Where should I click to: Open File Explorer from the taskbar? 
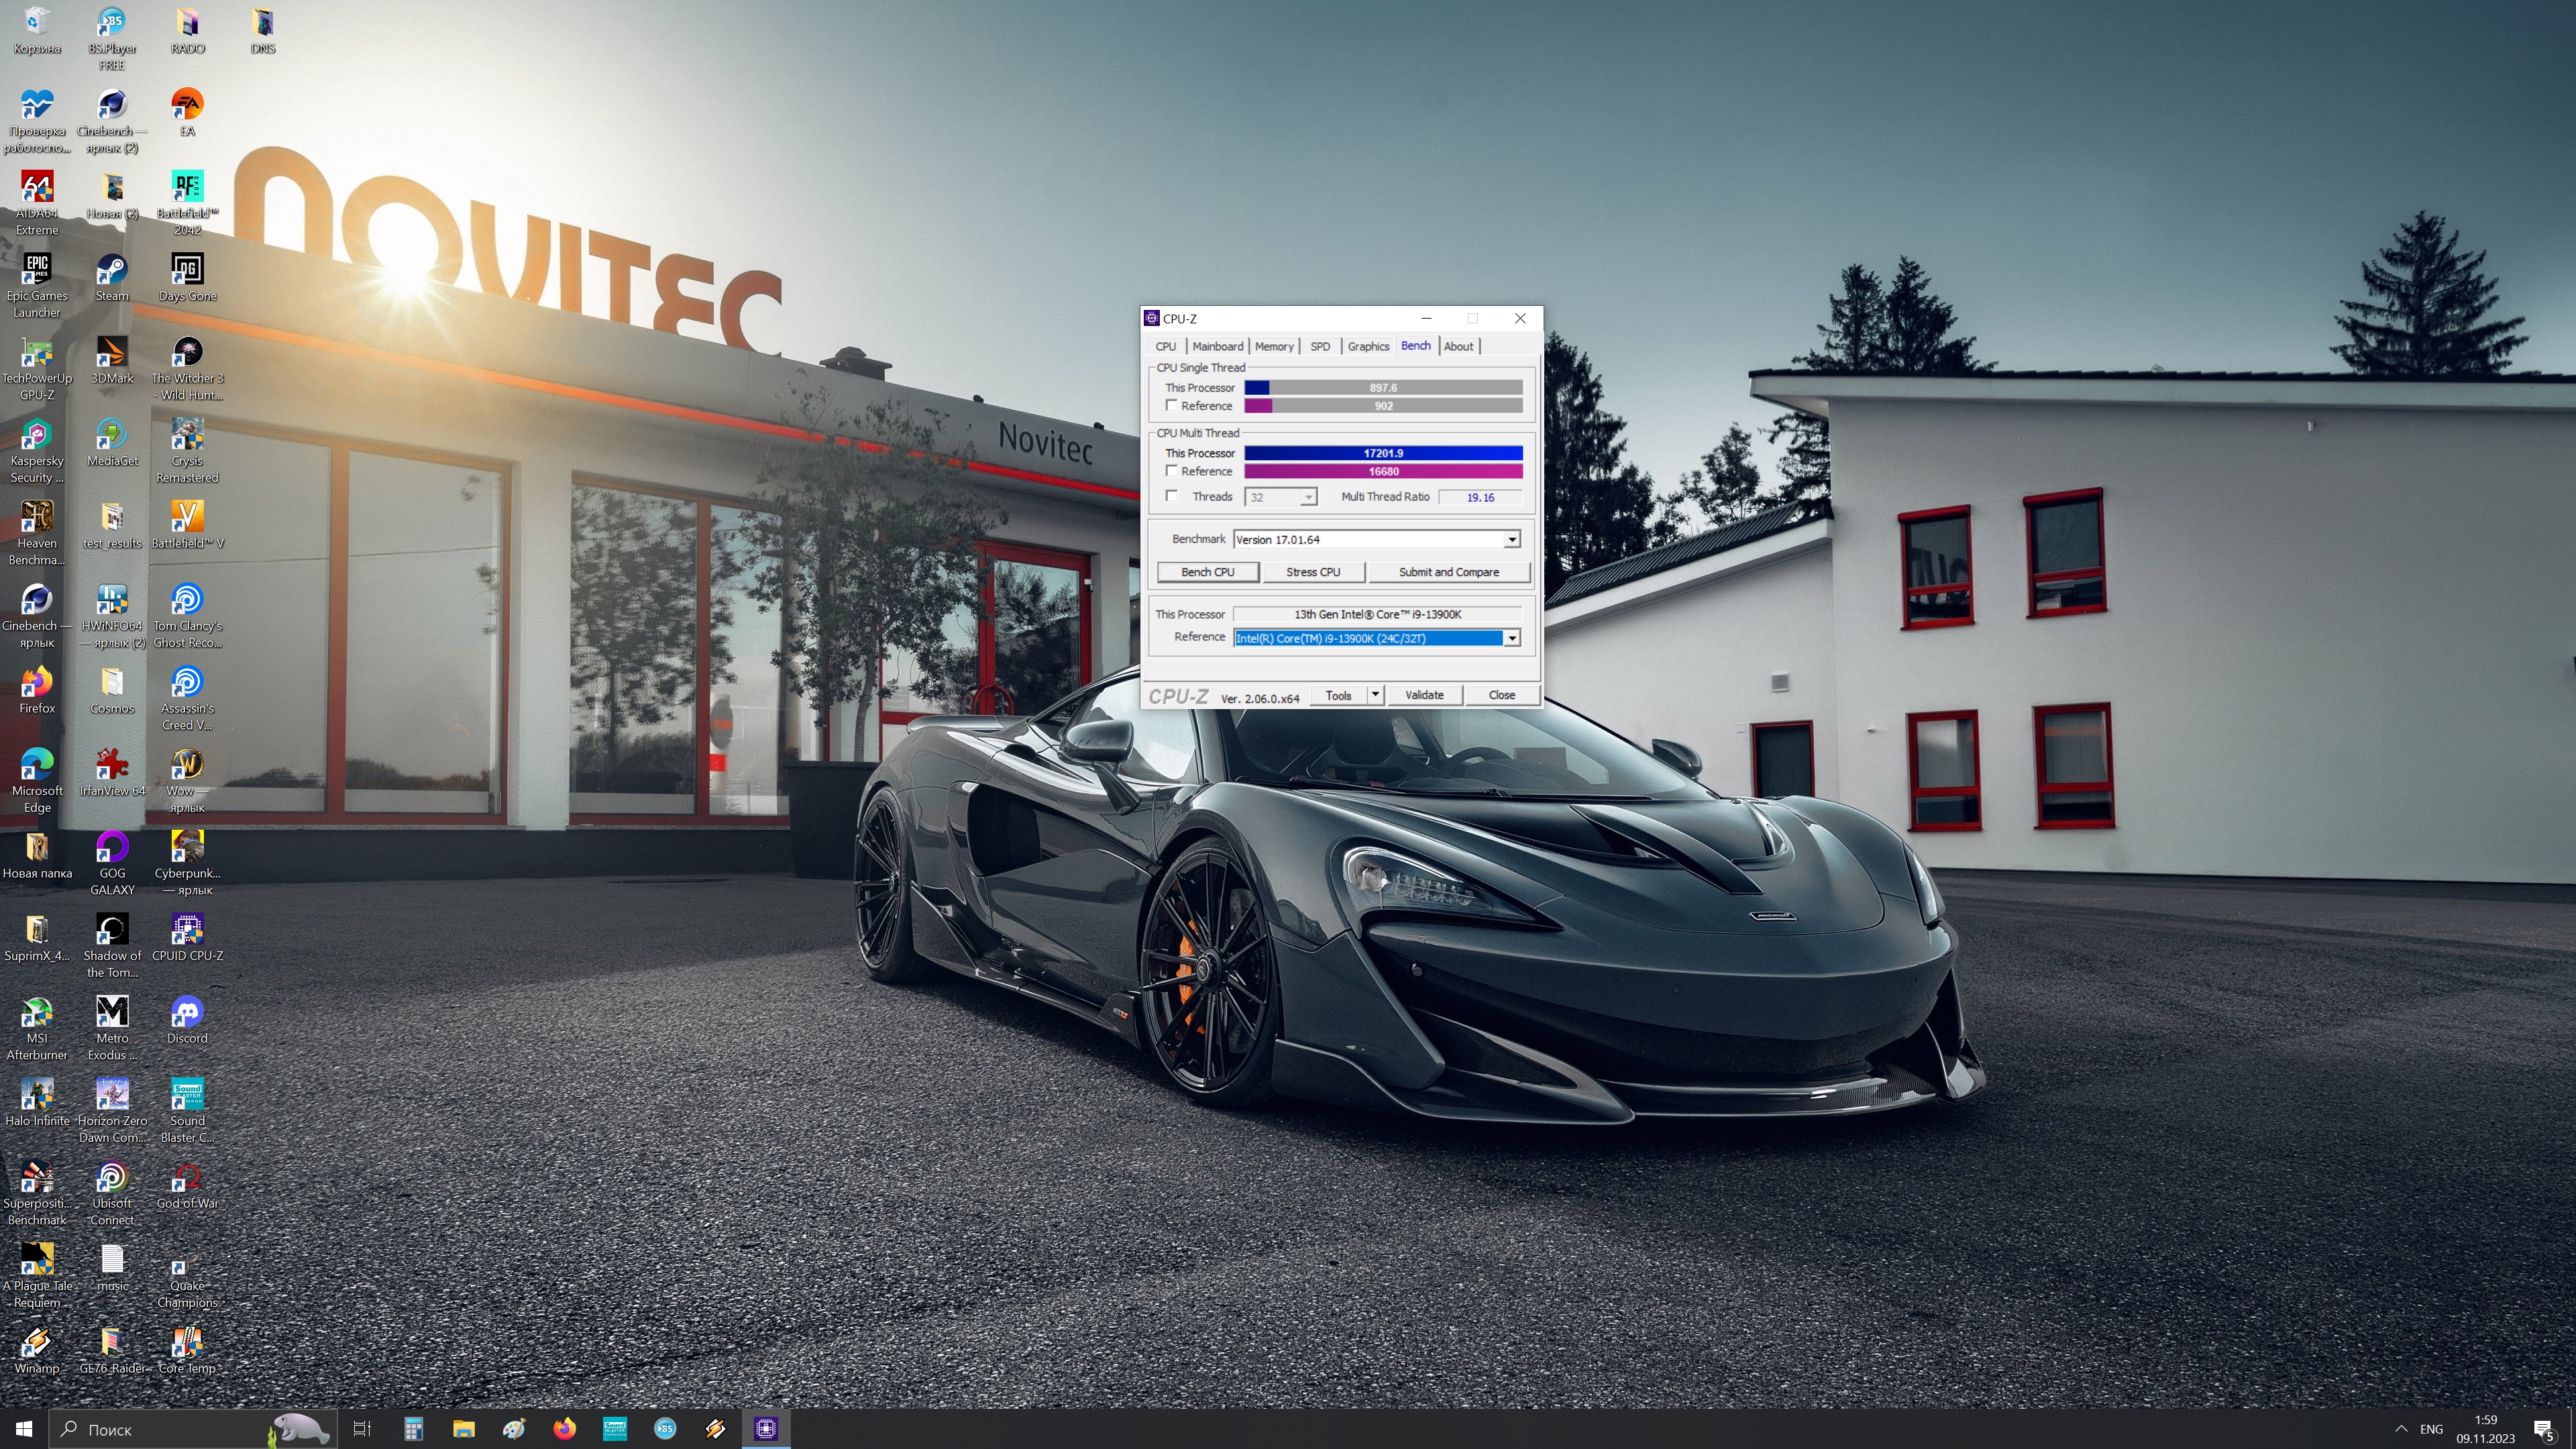463,1429
